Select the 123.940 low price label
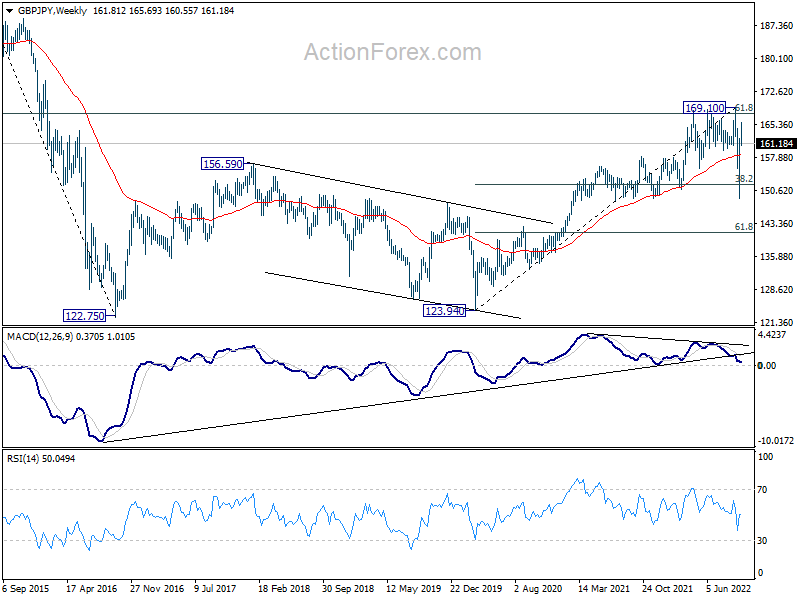 pyautogui.click(x=445, y=310)
